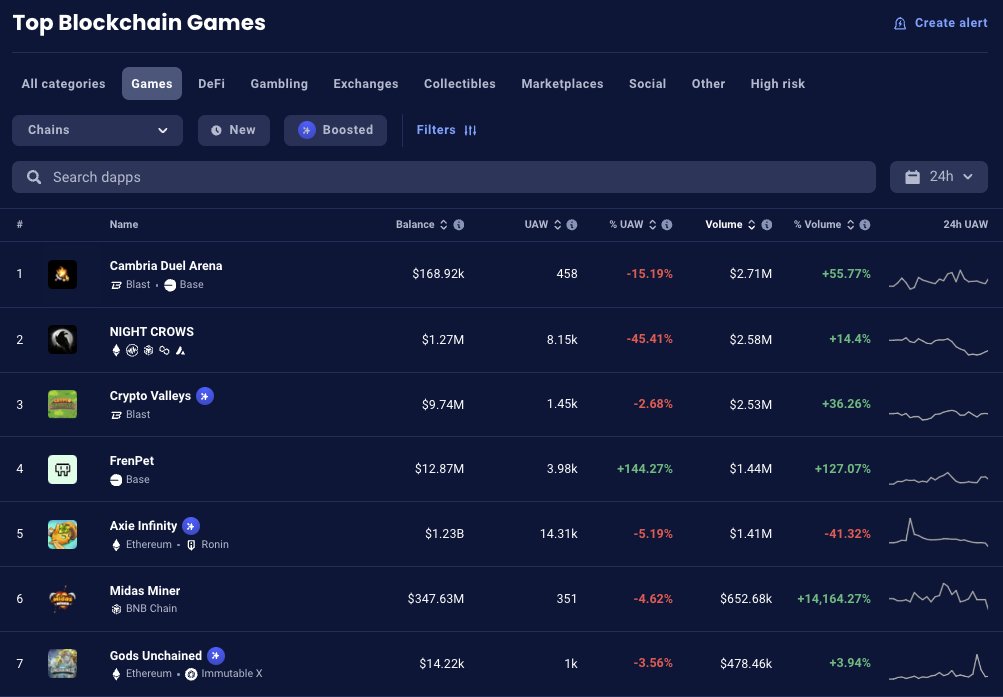Click the Blast icon under Cambria Duel Arena
Image resolution: width=1003 pixels, height=697 pixels.
pos(116,285)
